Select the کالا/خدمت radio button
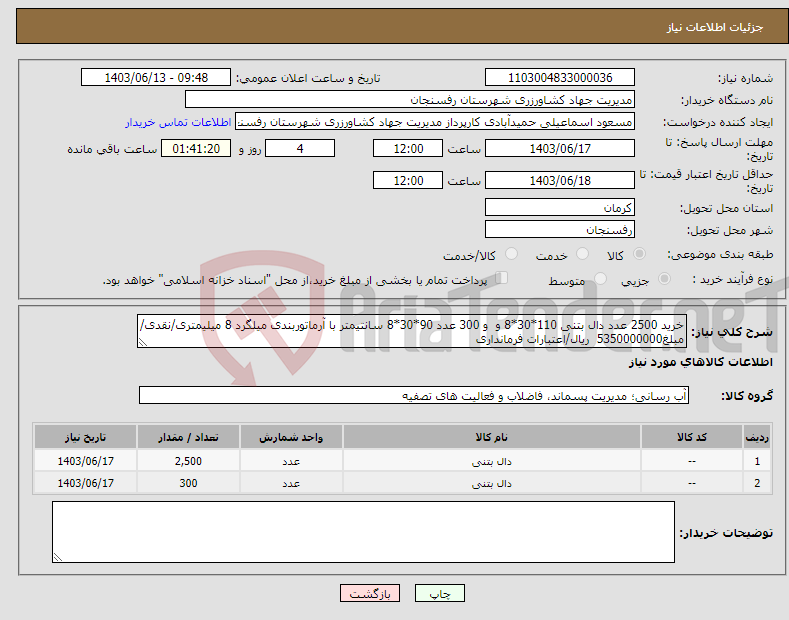The width and height of the screenshot is (789, 620). pos(511,254)
